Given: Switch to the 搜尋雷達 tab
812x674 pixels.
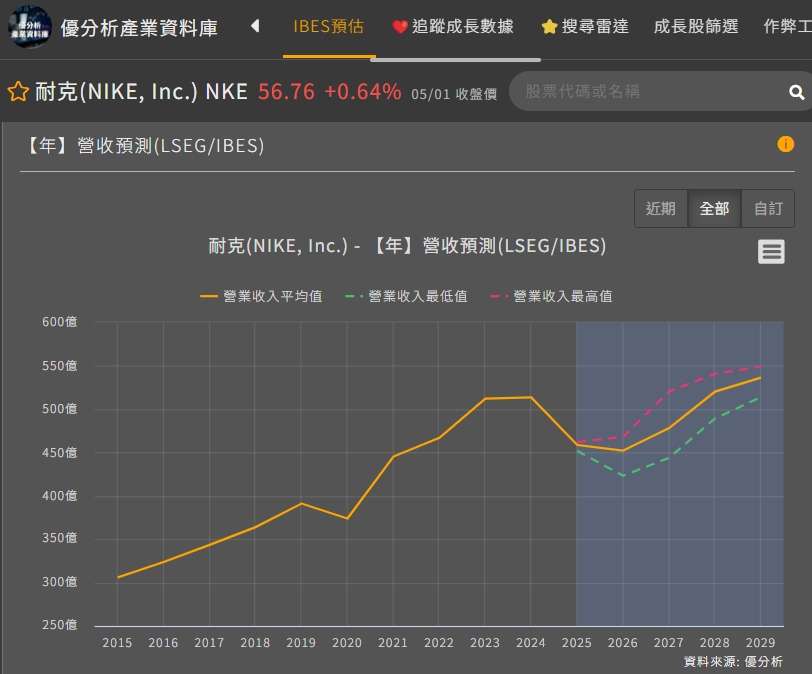Looking at the screenshot, I should pos(585,26).
